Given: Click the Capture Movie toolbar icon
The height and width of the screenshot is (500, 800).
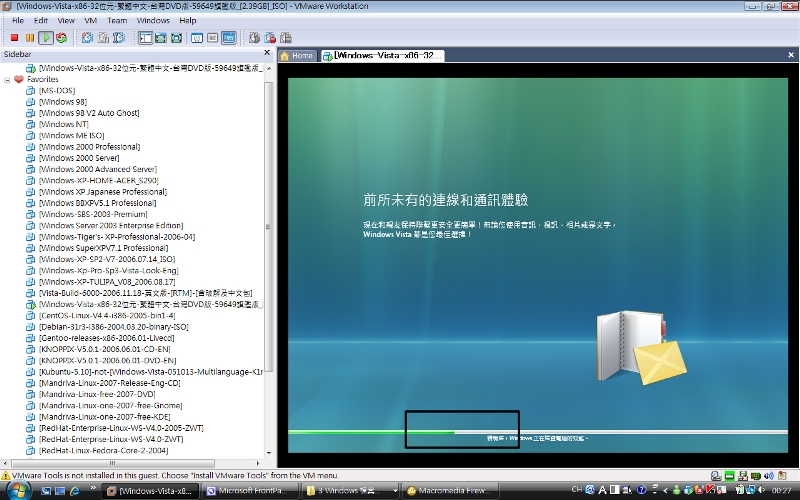Looking at the screenshot, I should pos(254,38).
